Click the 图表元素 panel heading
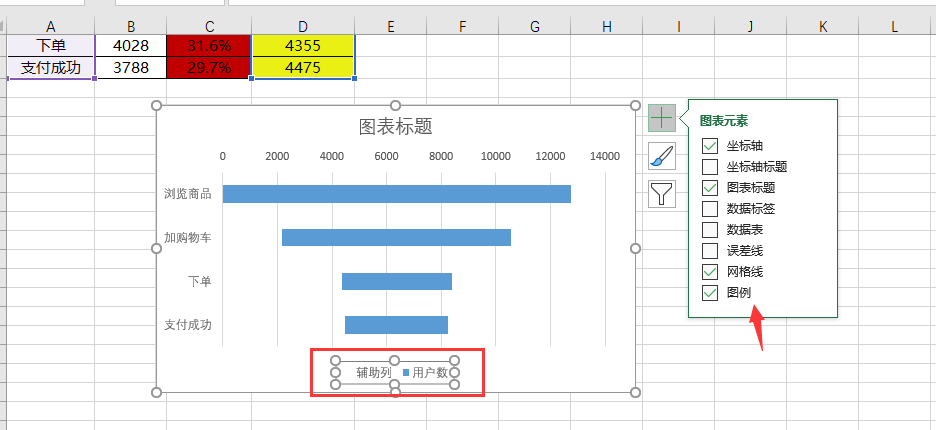This screenshot has width=936, height=430. tap(724, 121)
